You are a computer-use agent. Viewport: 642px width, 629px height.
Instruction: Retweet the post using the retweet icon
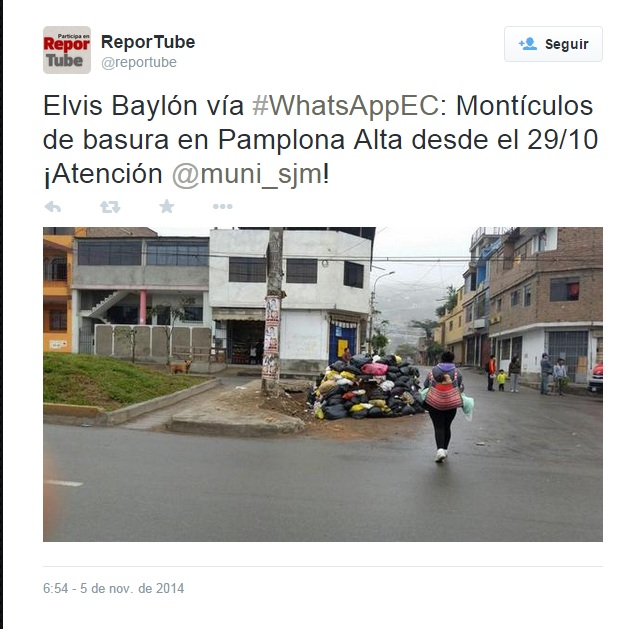110,207
